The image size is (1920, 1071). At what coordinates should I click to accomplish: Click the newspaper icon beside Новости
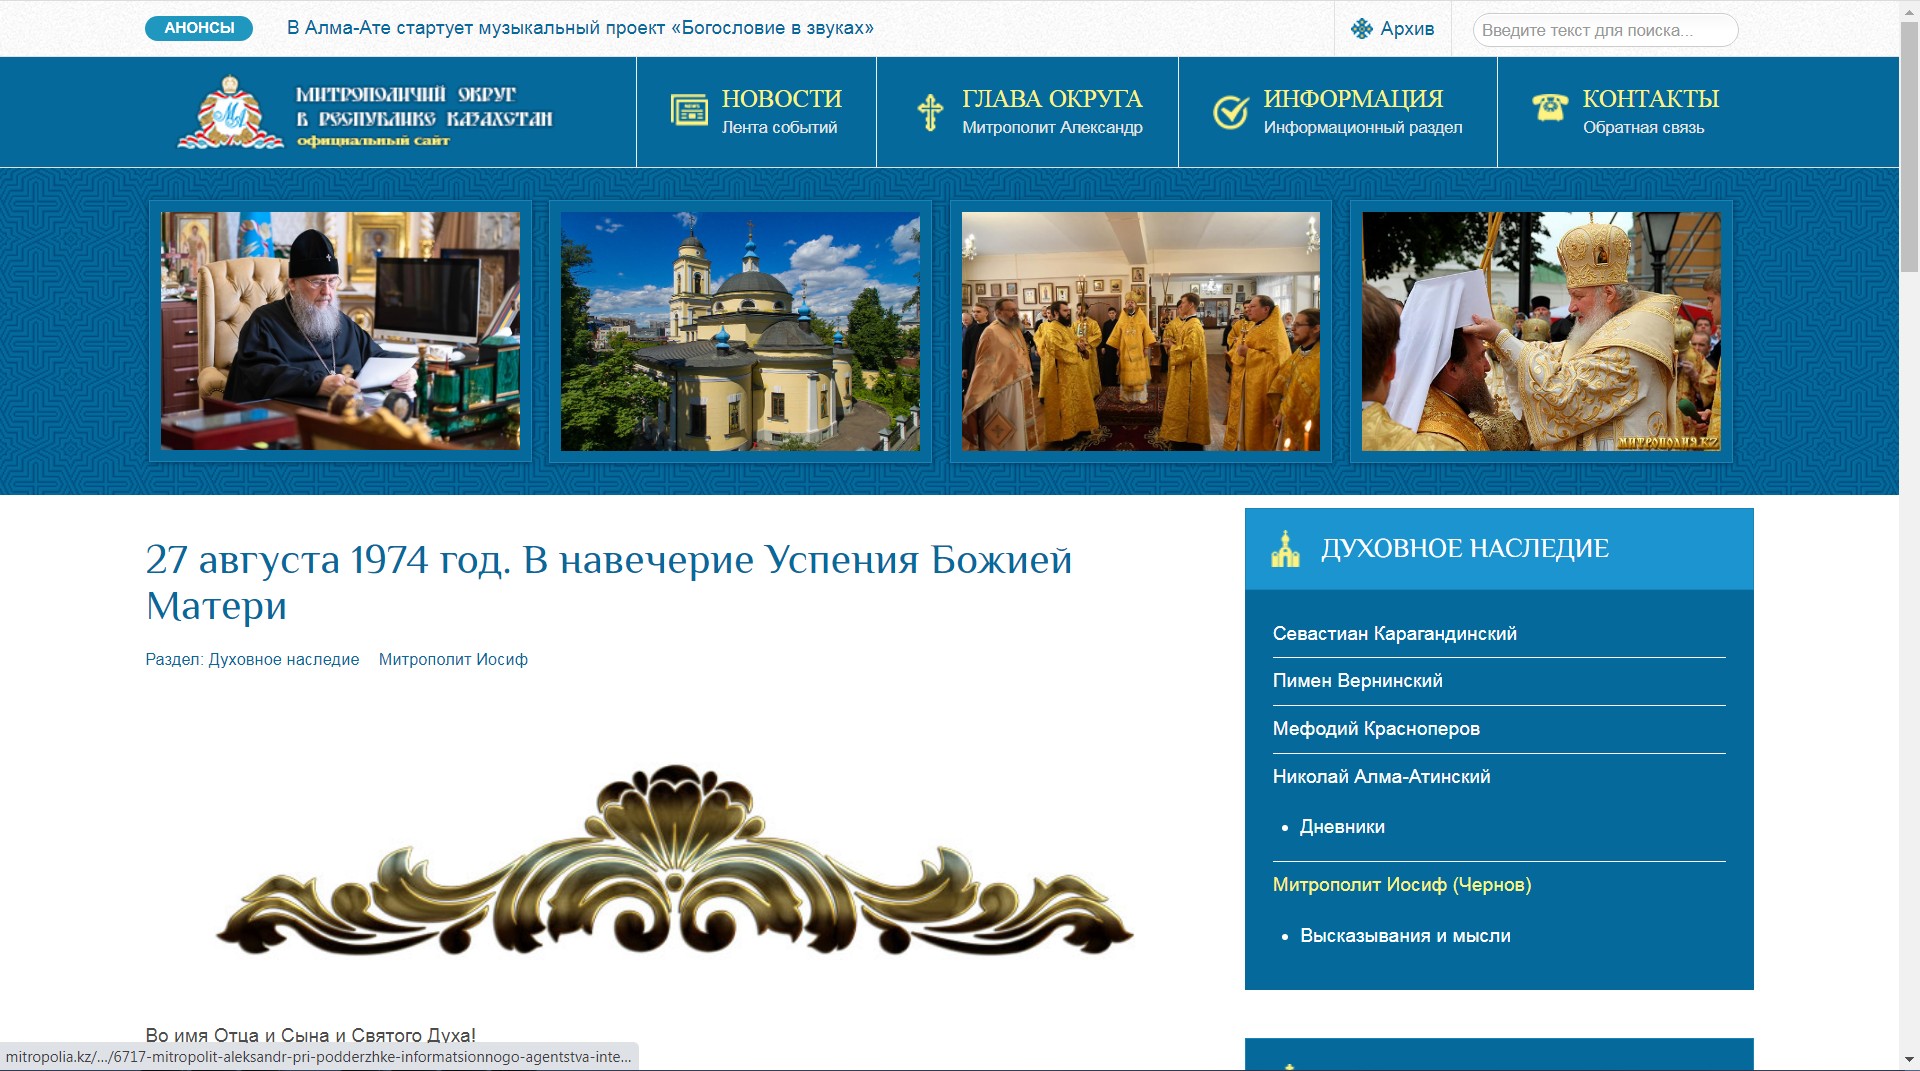tap(689, 110)
